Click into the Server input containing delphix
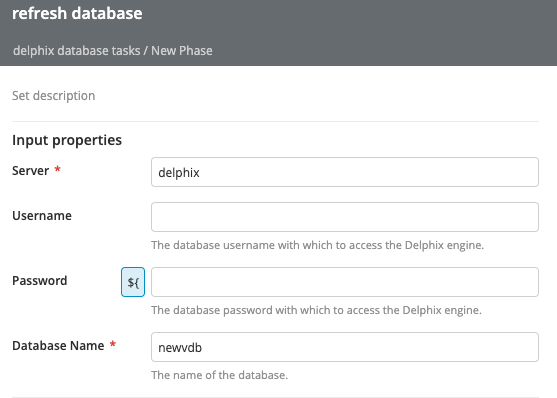This screenshot has width=557, height=398. 345,172
